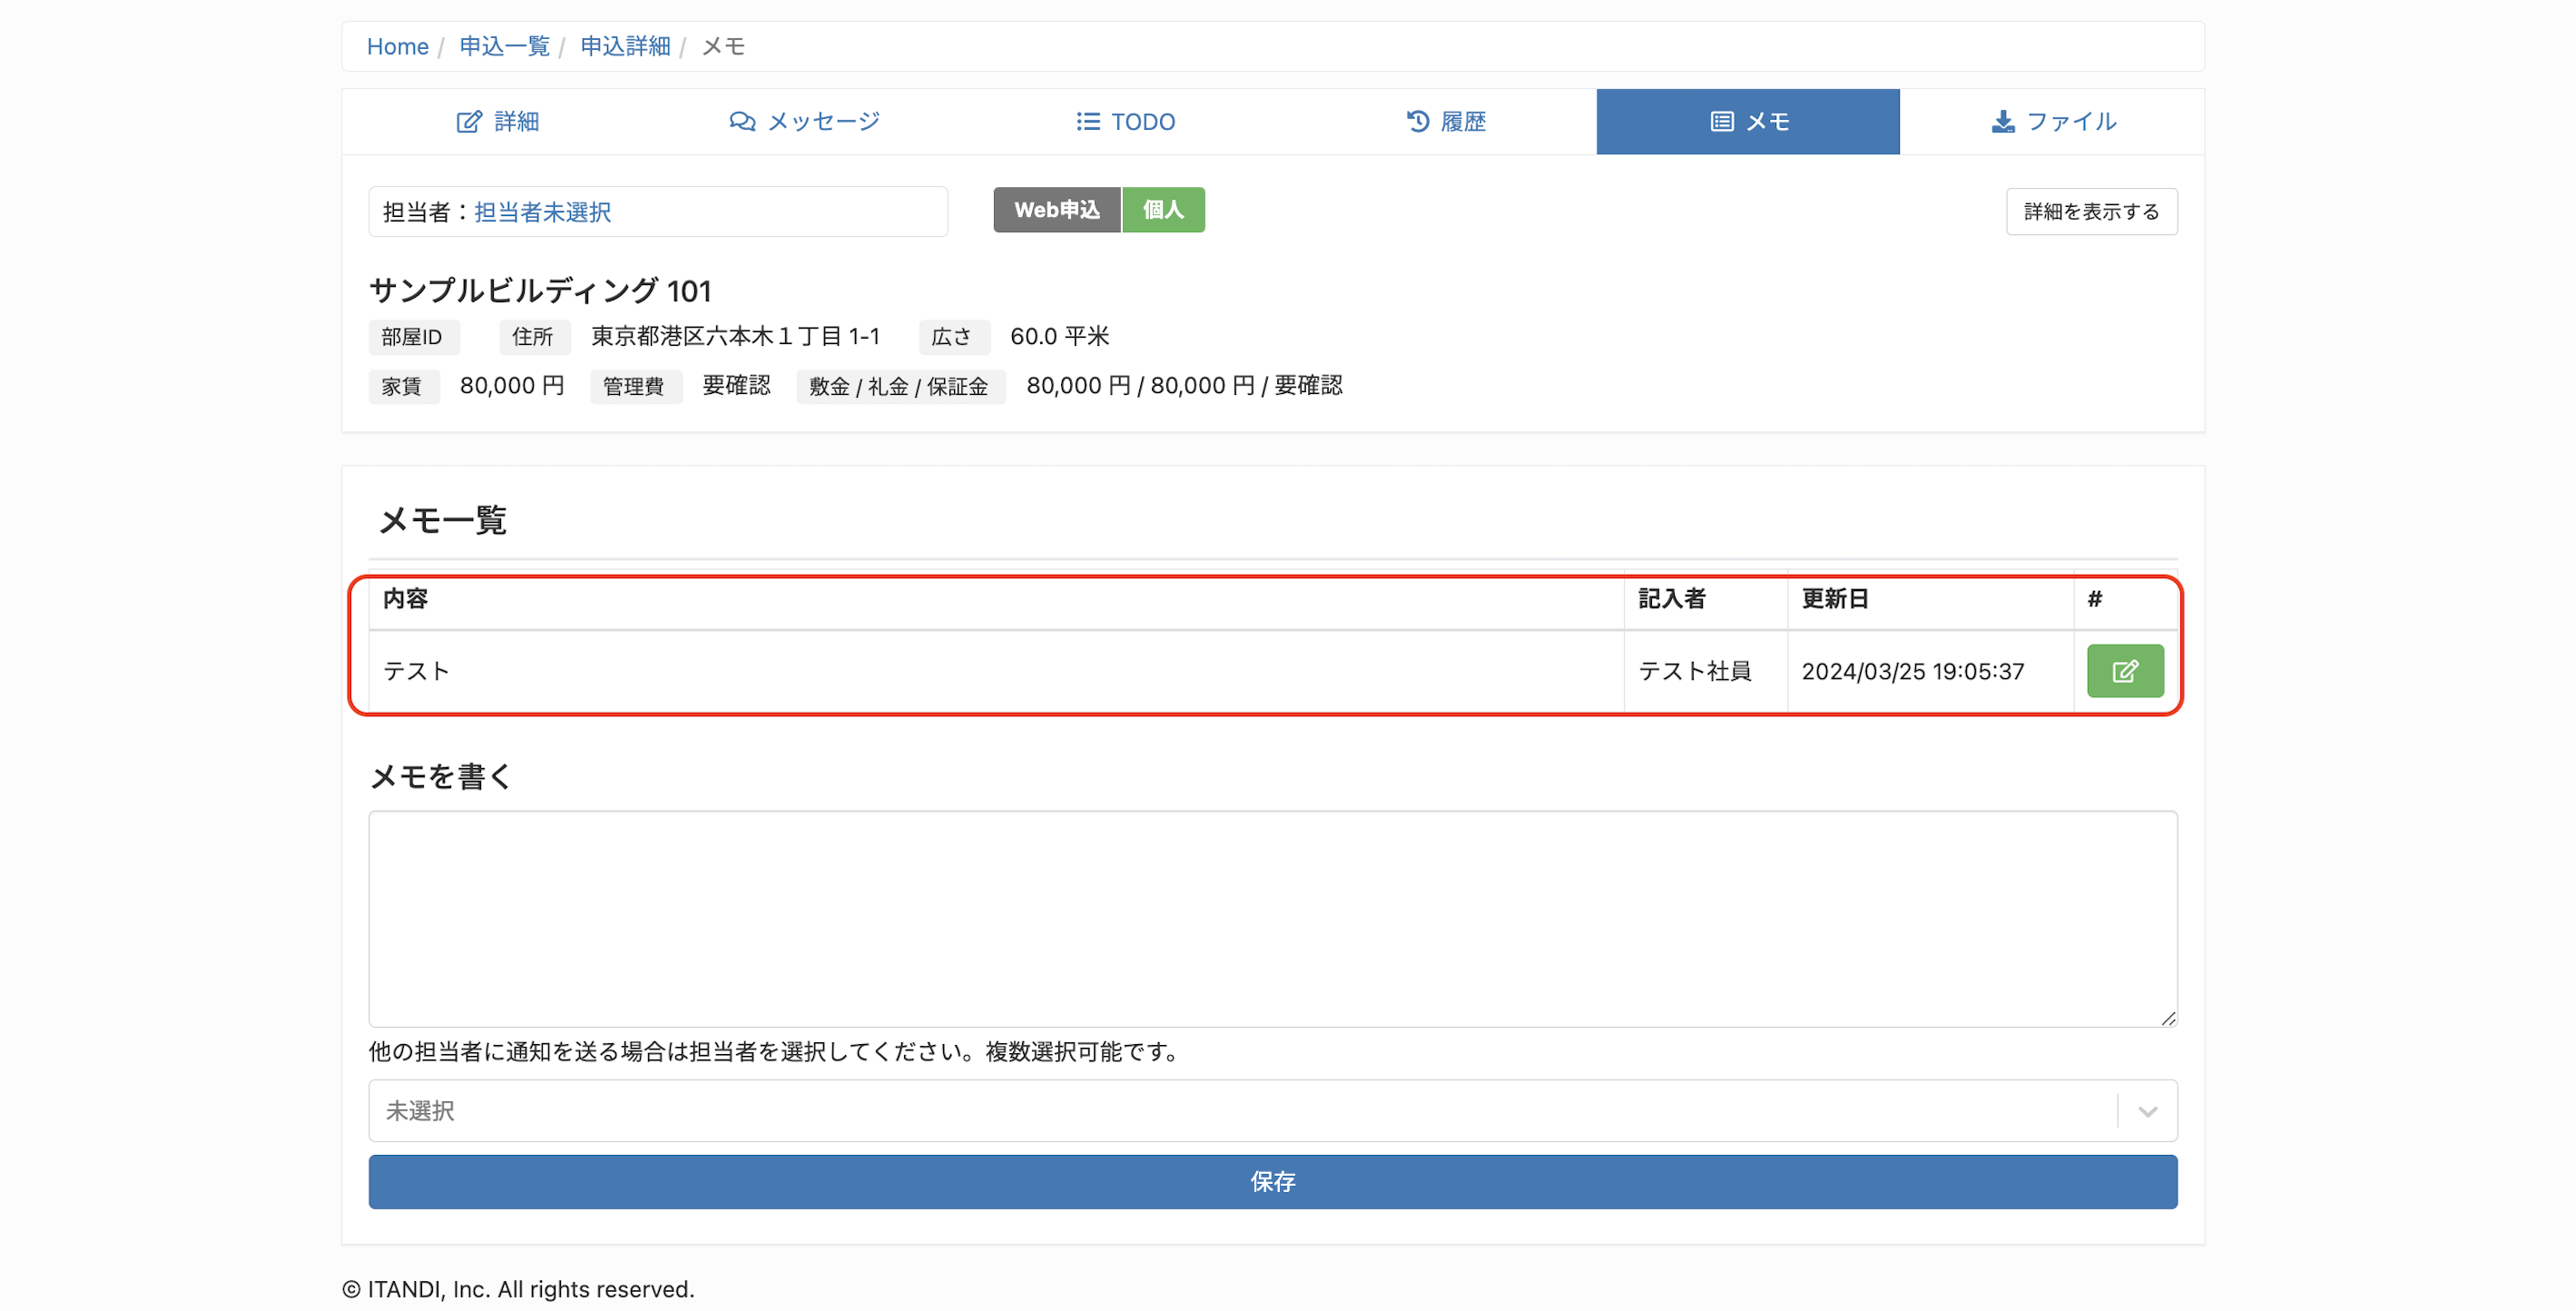The width and height of the screenshot is (2576, 1311).
Task: Open the TODO tab
Action: 1125,122
